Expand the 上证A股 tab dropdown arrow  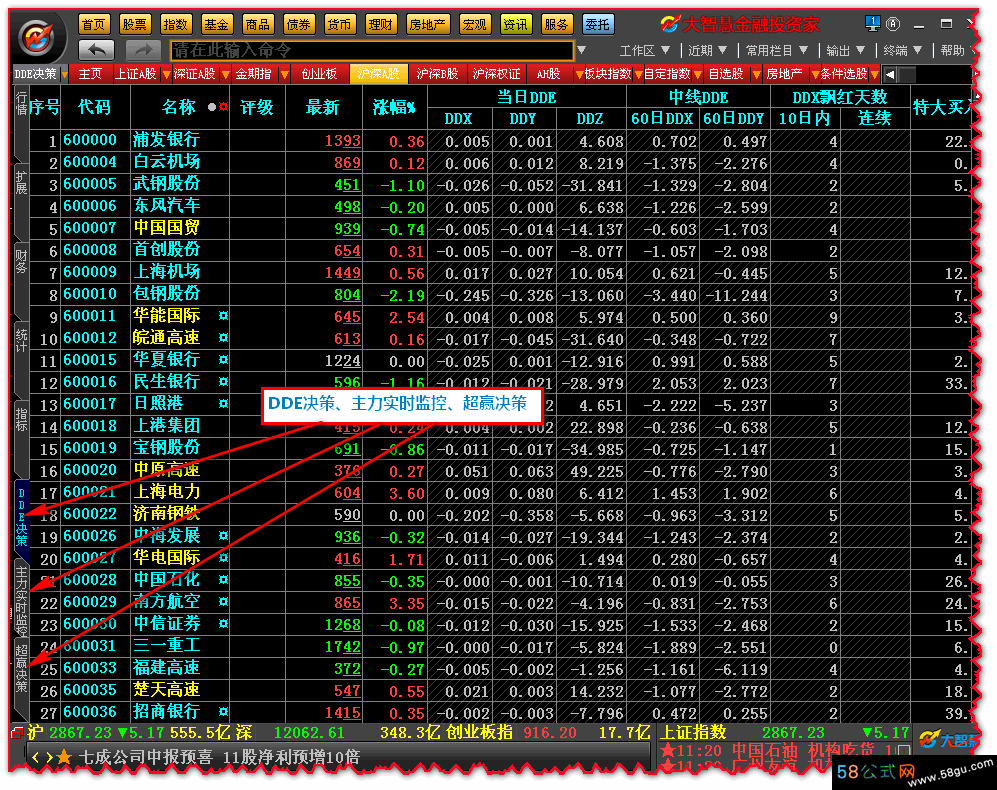[x=166, y=75]
